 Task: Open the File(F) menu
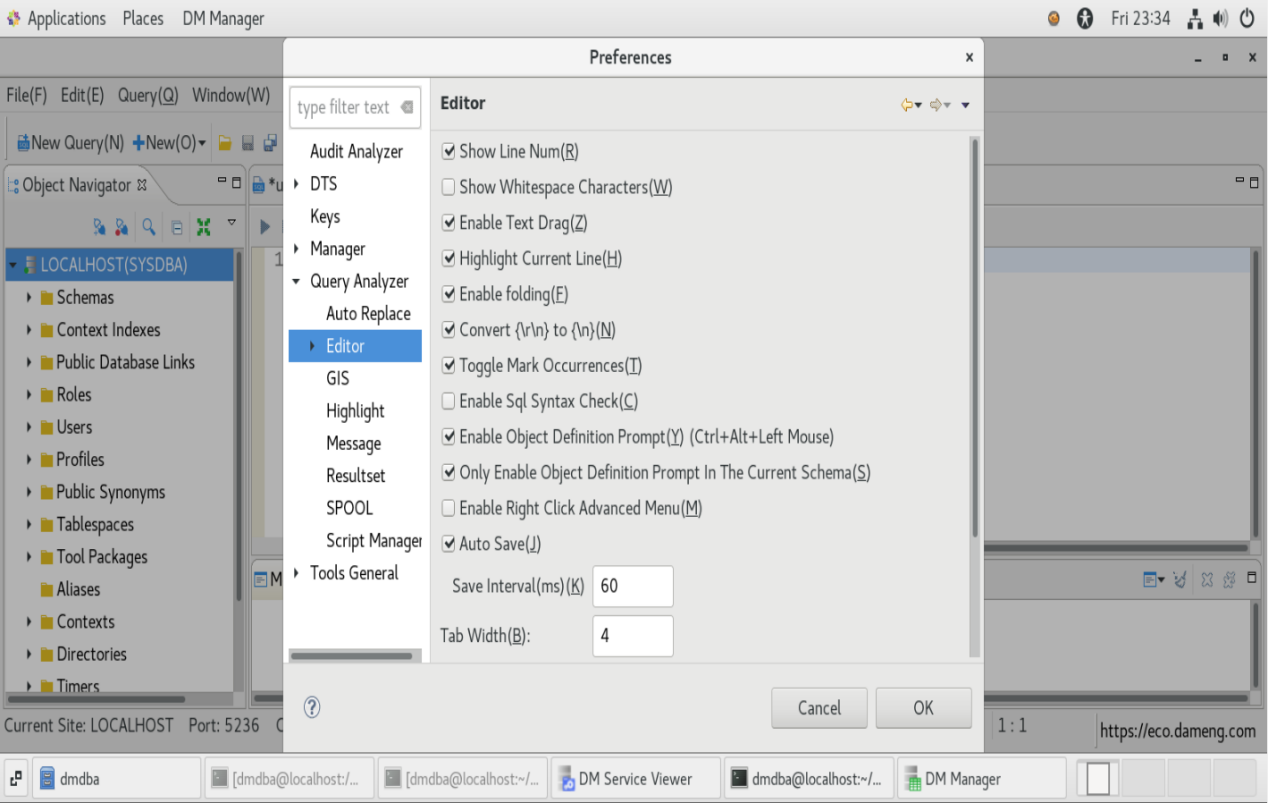27,96
